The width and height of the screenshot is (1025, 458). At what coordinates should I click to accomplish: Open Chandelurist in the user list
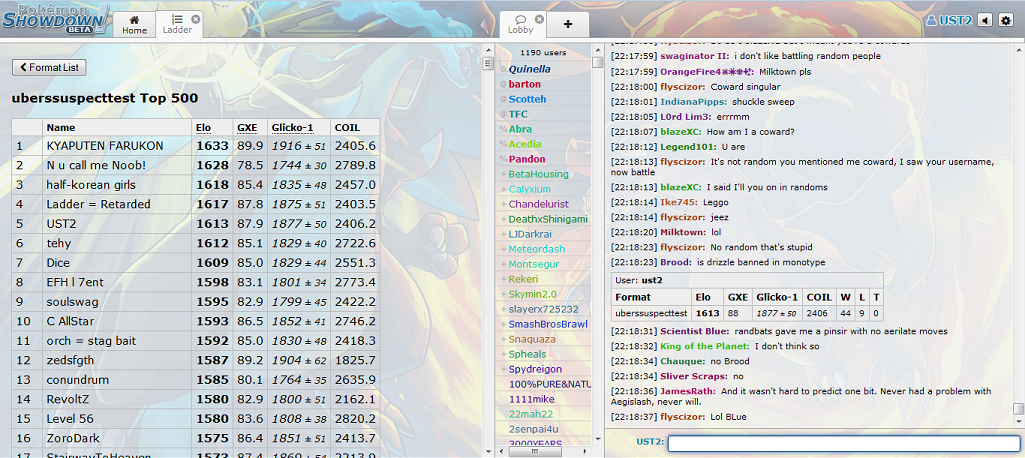click(x=539, y=204)
